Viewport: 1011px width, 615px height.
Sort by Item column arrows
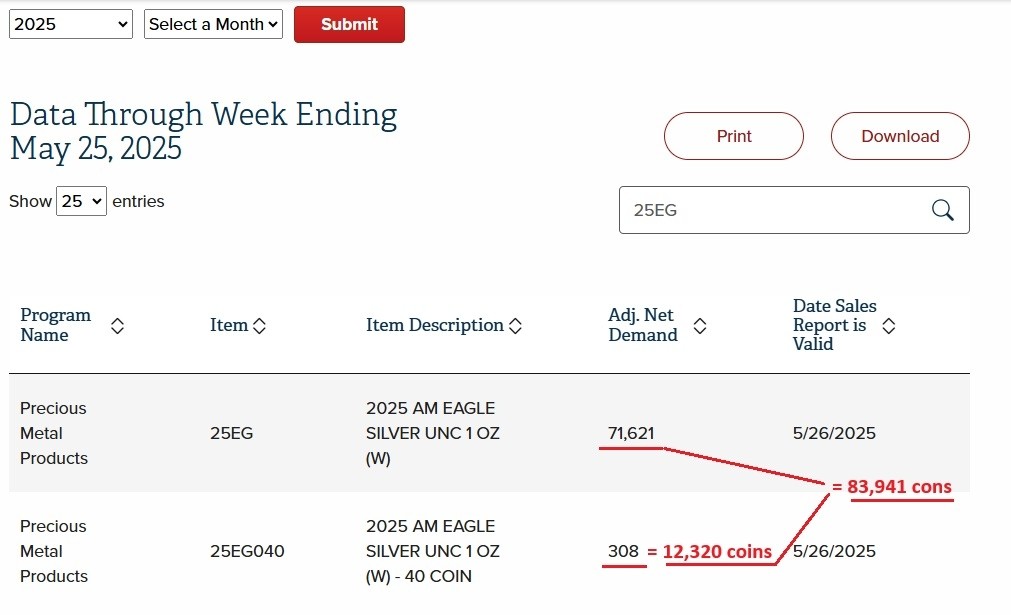(x=260, y=326)
